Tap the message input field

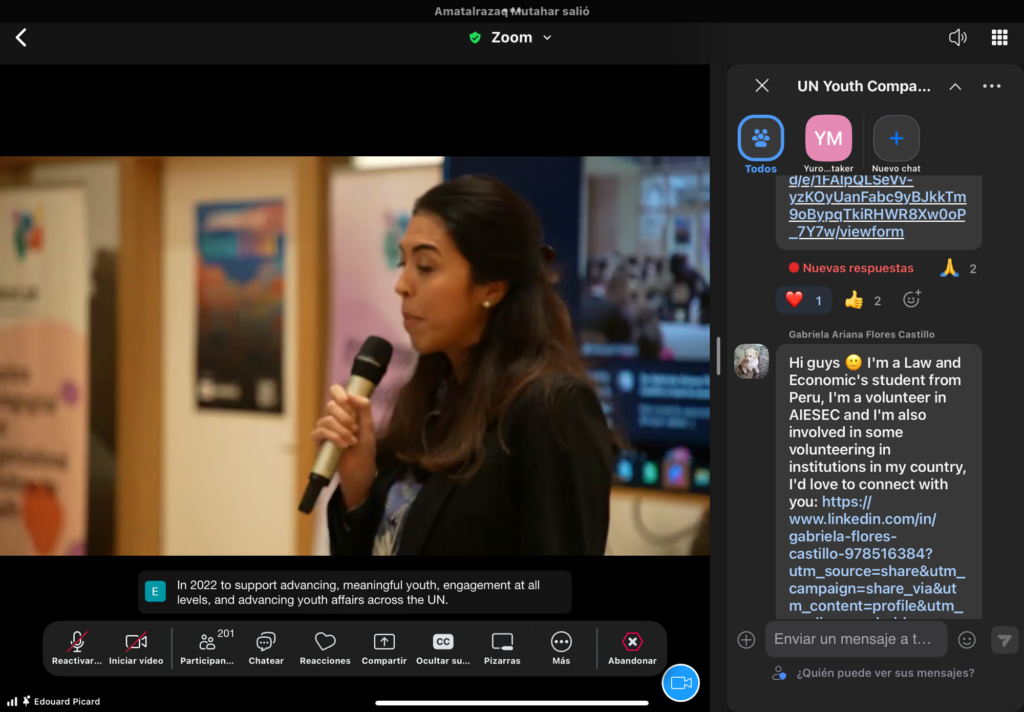856,639
